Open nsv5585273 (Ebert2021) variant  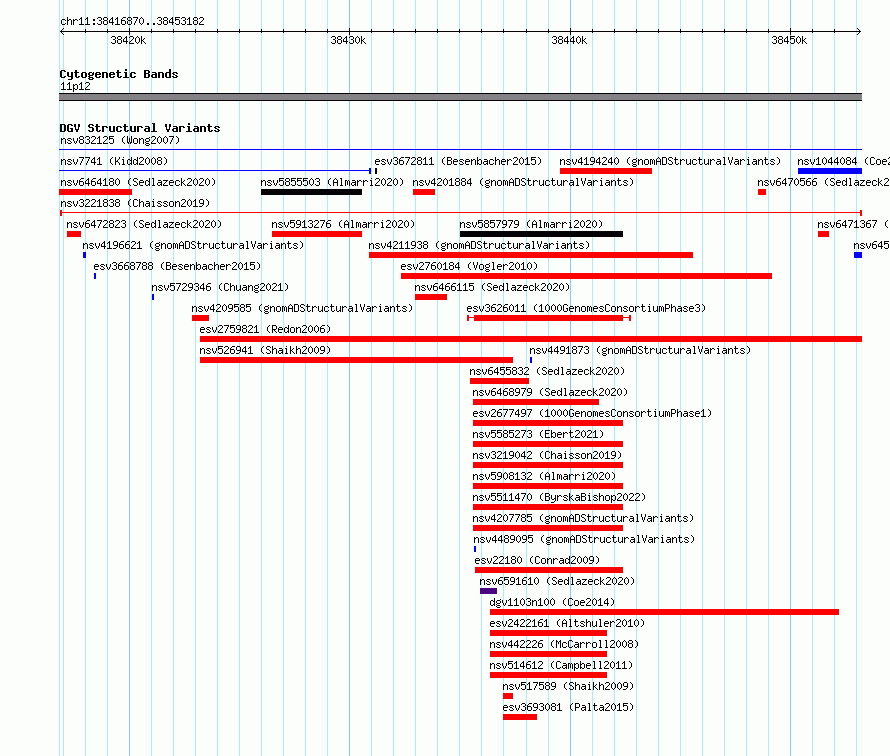coord(538,434)
